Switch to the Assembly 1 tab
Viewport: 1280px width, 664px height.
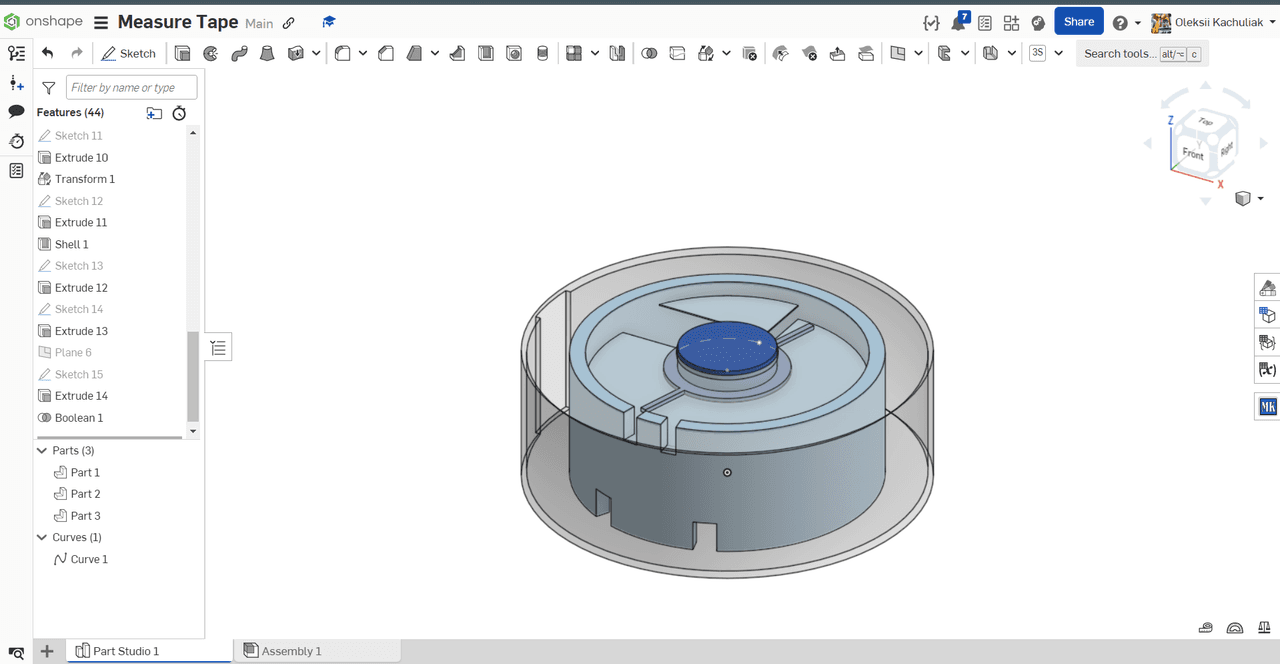(x=290, y=651)
